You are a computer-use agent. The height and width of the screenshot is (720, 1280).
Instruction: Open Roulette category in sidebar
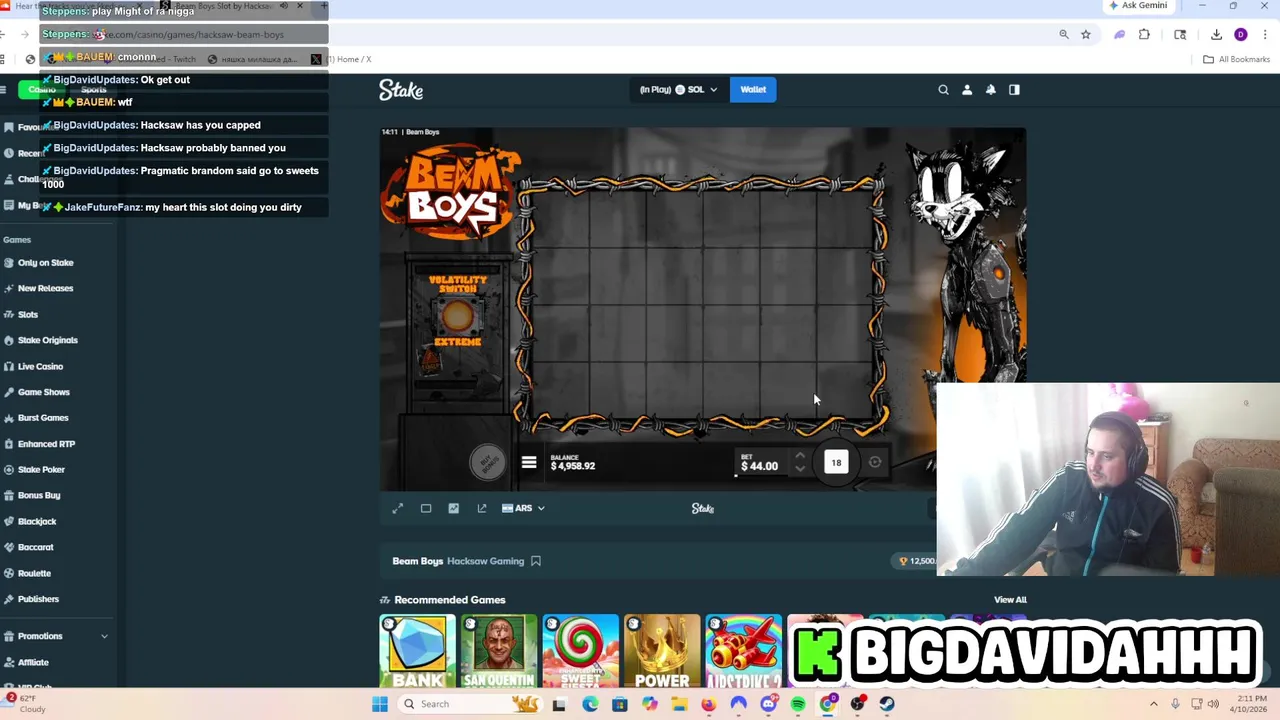coord(34,574)
